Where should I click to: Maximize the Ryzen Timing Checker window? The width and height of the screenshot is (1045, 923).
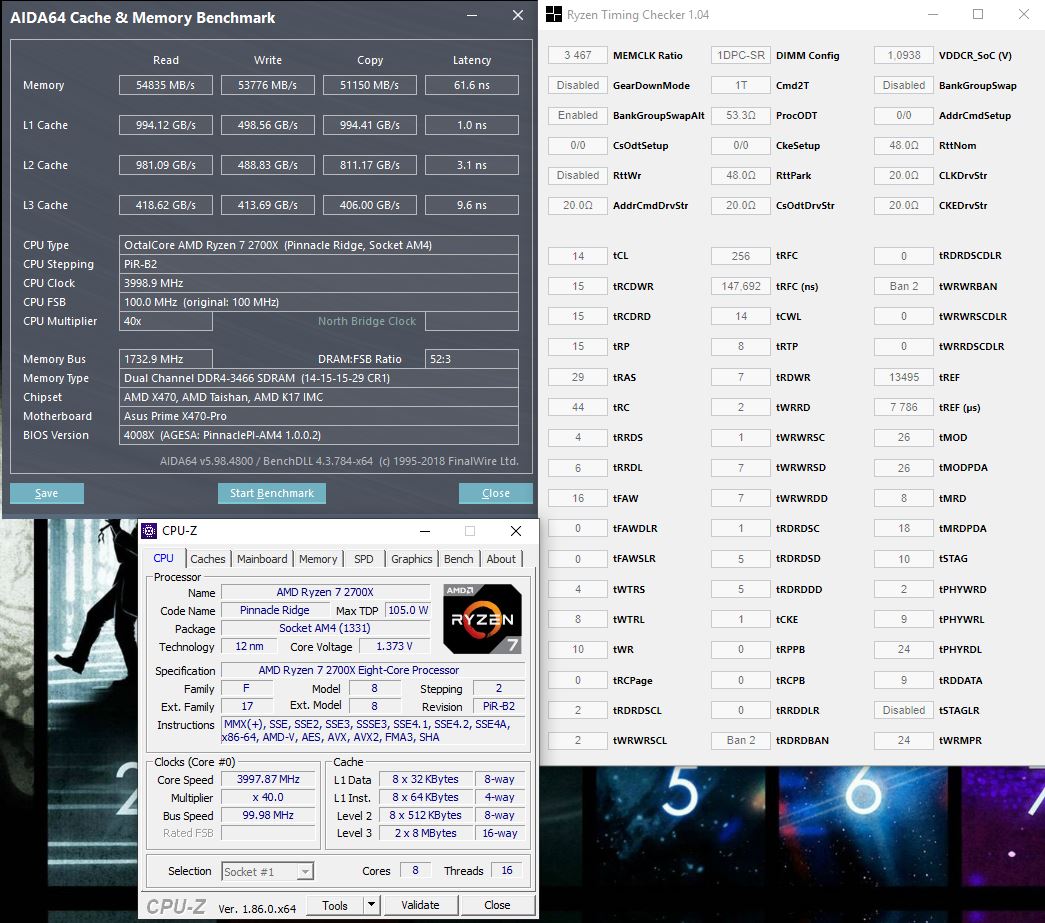tap(978, 14)
